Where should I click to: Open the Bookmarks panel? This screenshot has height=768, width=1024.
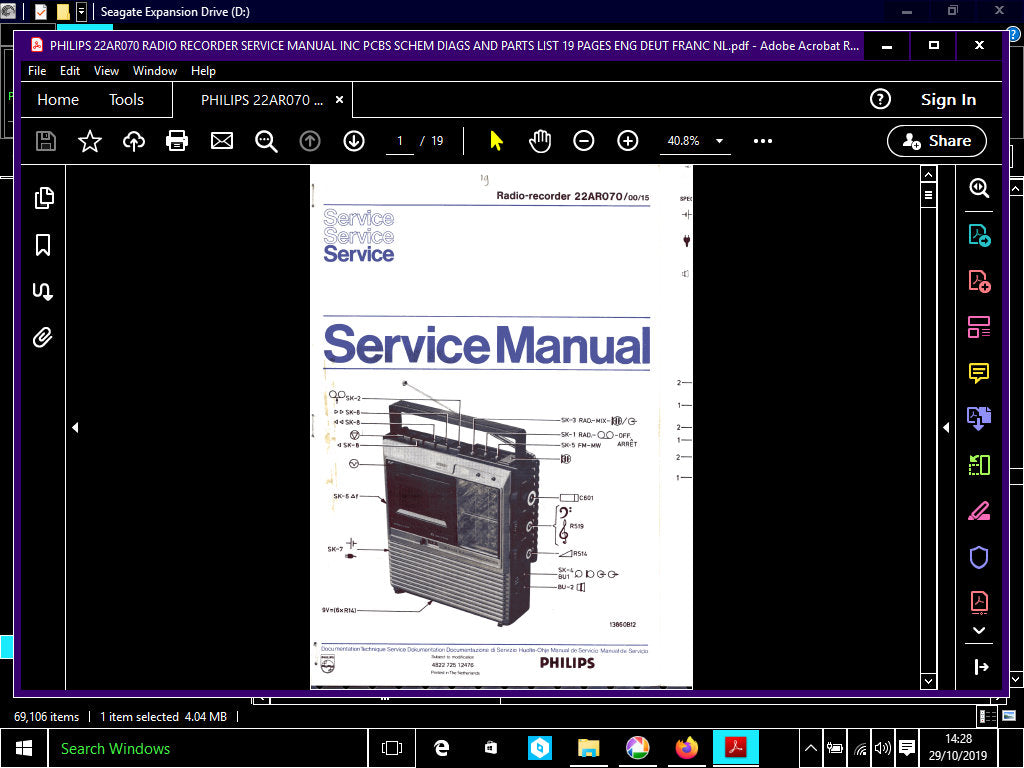click(42, 245)
